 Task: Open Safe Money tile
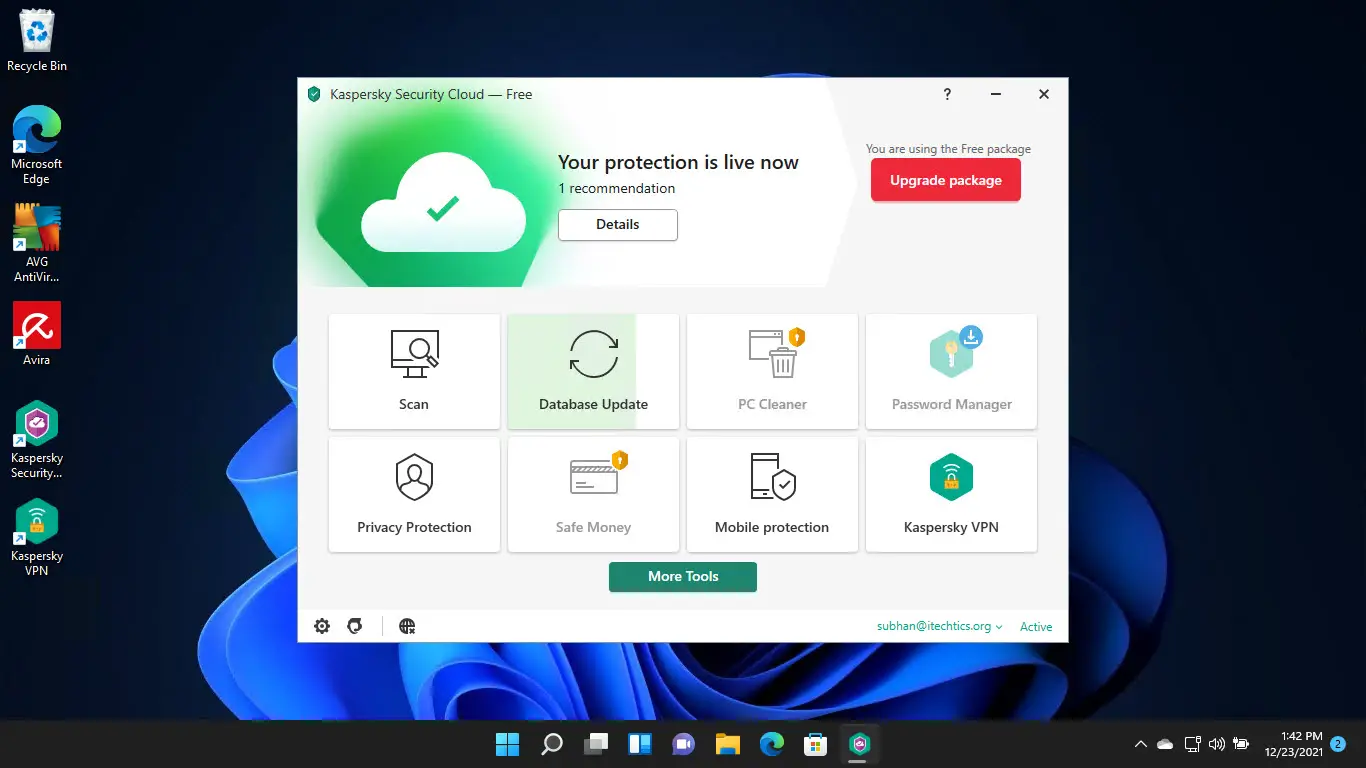593,494
